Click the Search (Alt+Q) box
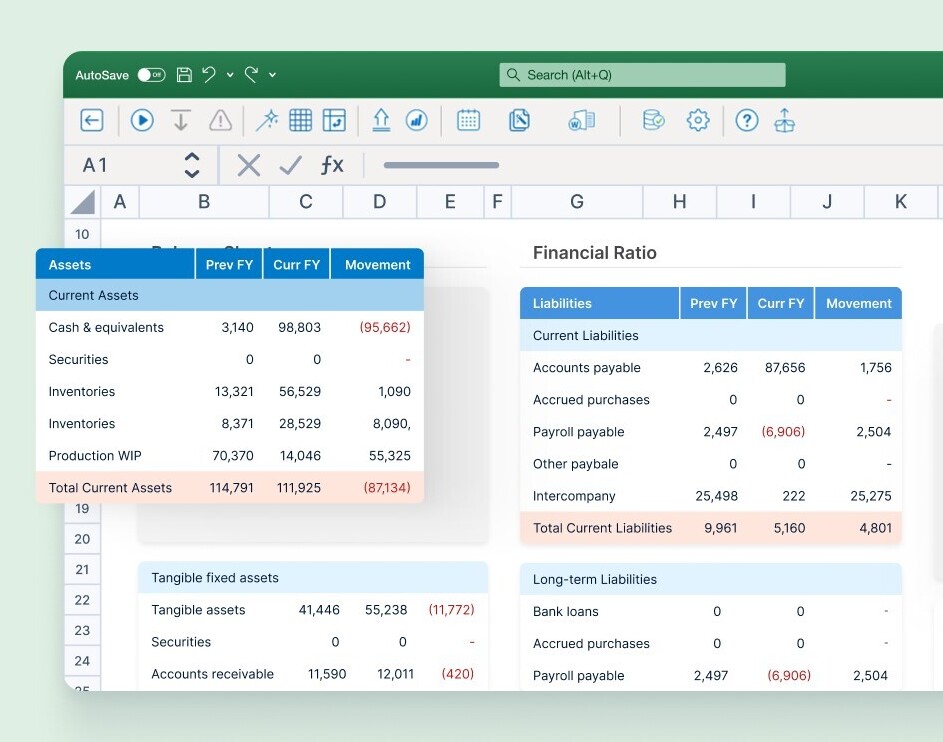 pos(642,75)
